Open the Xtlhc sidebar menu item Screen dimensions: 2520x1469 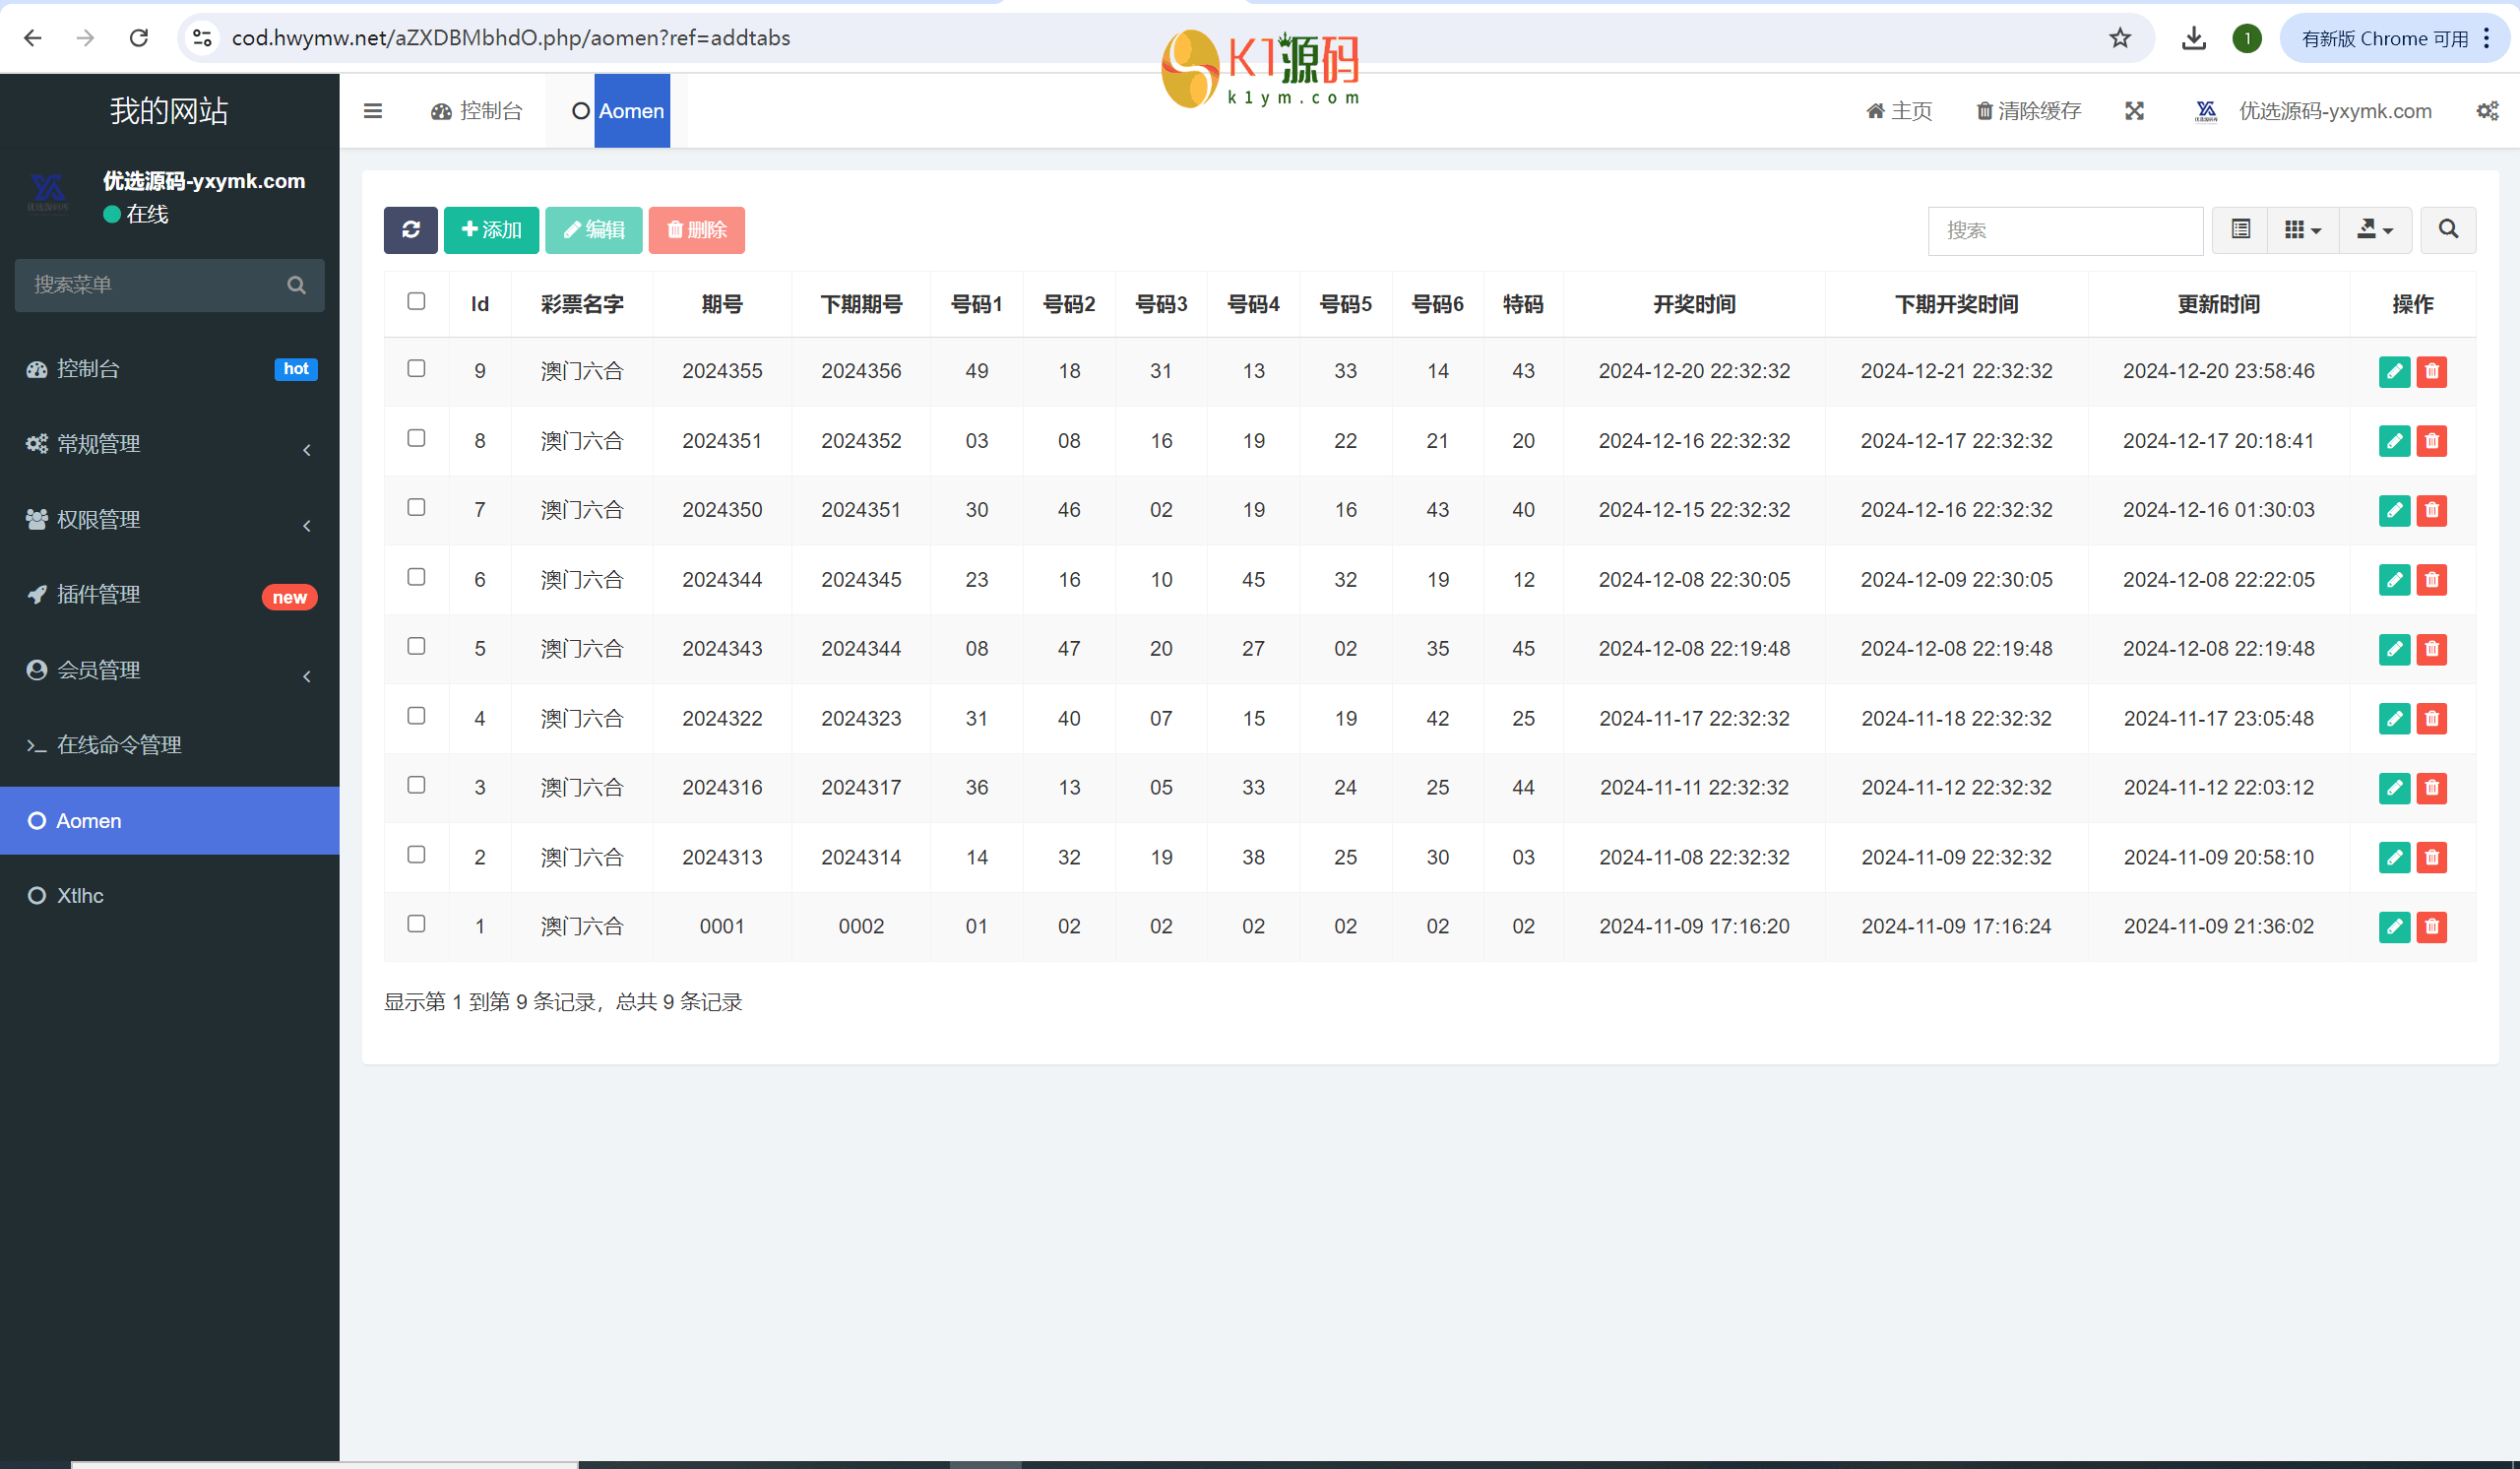click(x=80, y=896)
